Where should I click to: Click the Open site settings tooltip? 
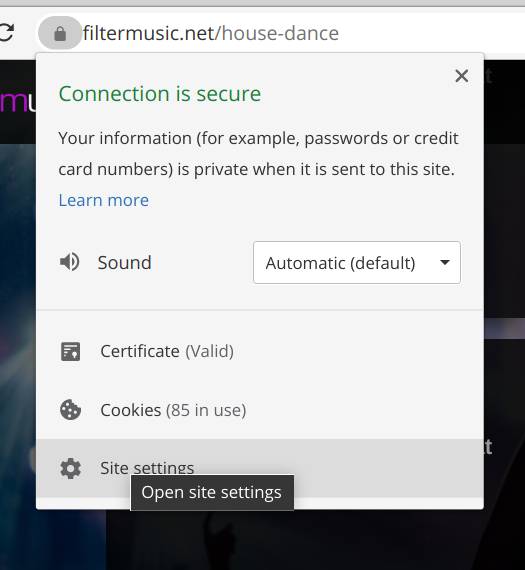[212, 493]
